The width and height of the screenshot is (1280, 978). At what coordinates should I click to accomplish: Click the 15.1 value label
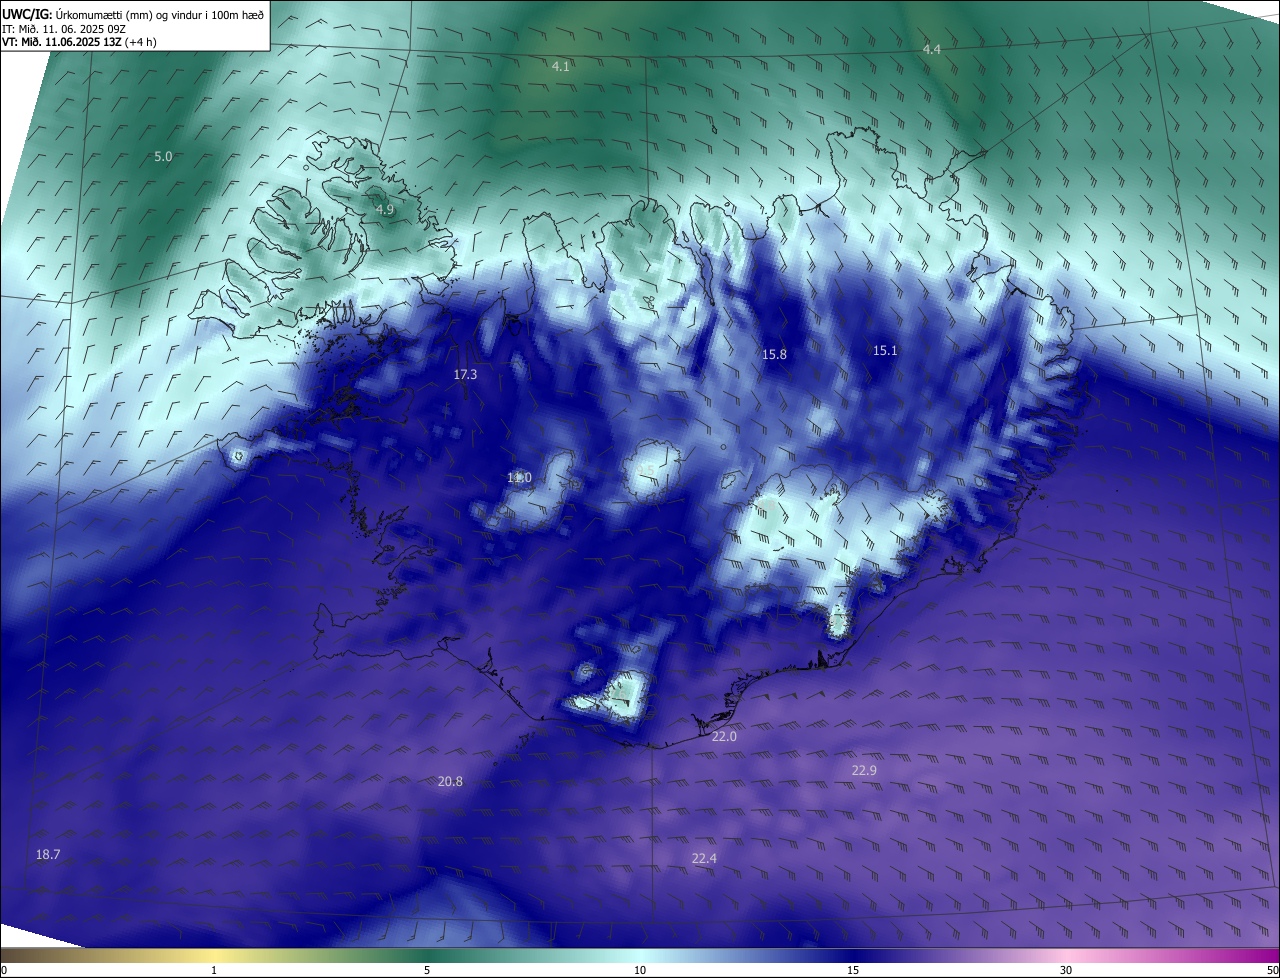click(x=885, y=350)
